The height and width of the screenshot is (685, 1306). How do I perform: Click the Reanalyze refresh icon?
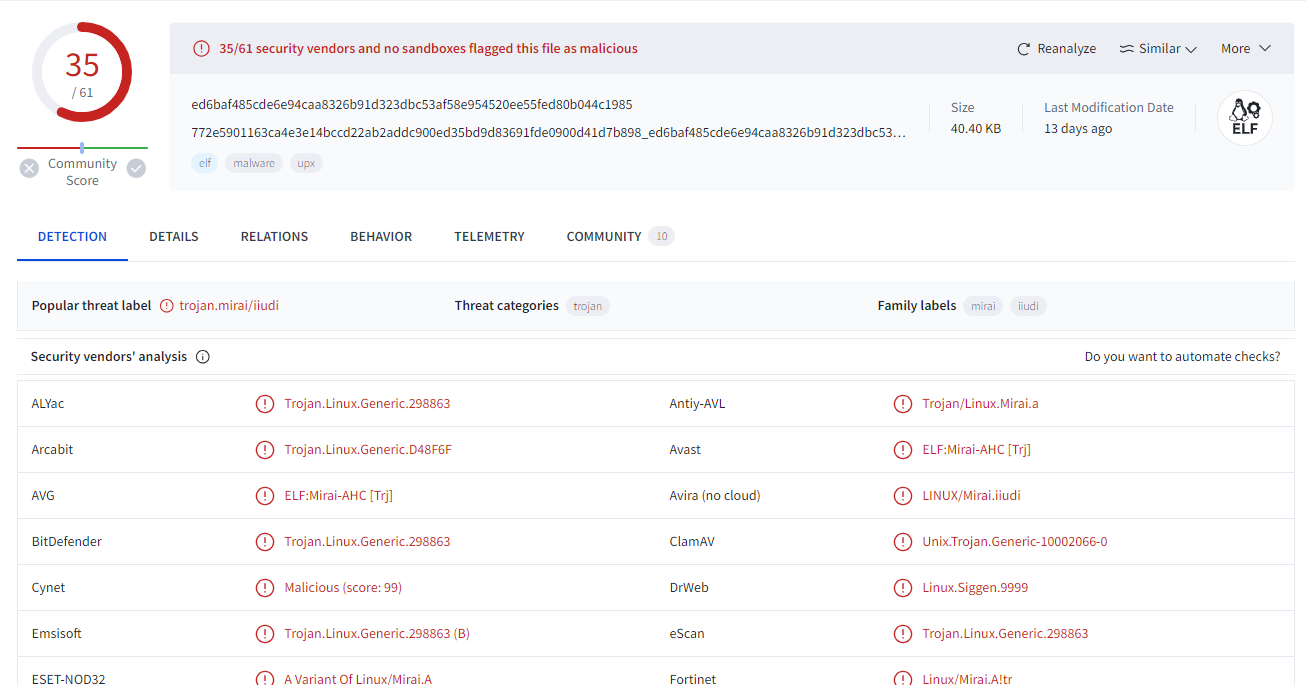point(1023,49)
